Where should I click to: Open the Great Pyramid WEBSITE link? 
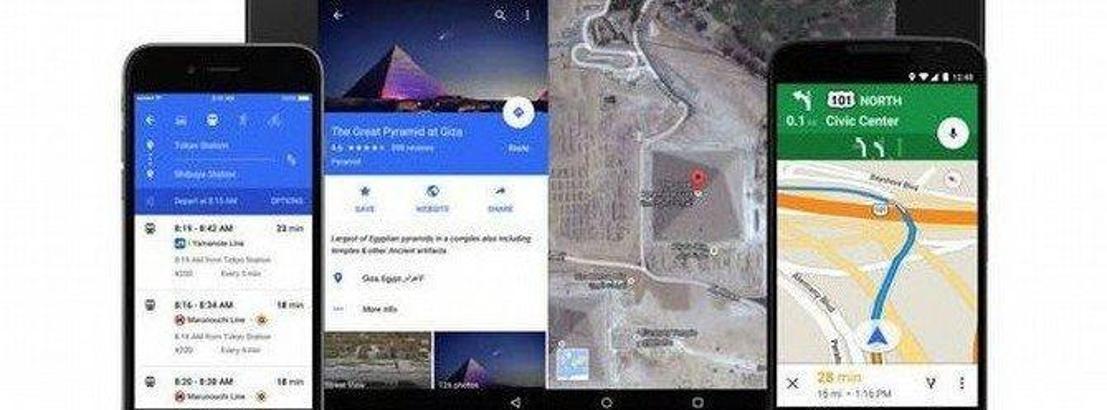tap(433, 199)
